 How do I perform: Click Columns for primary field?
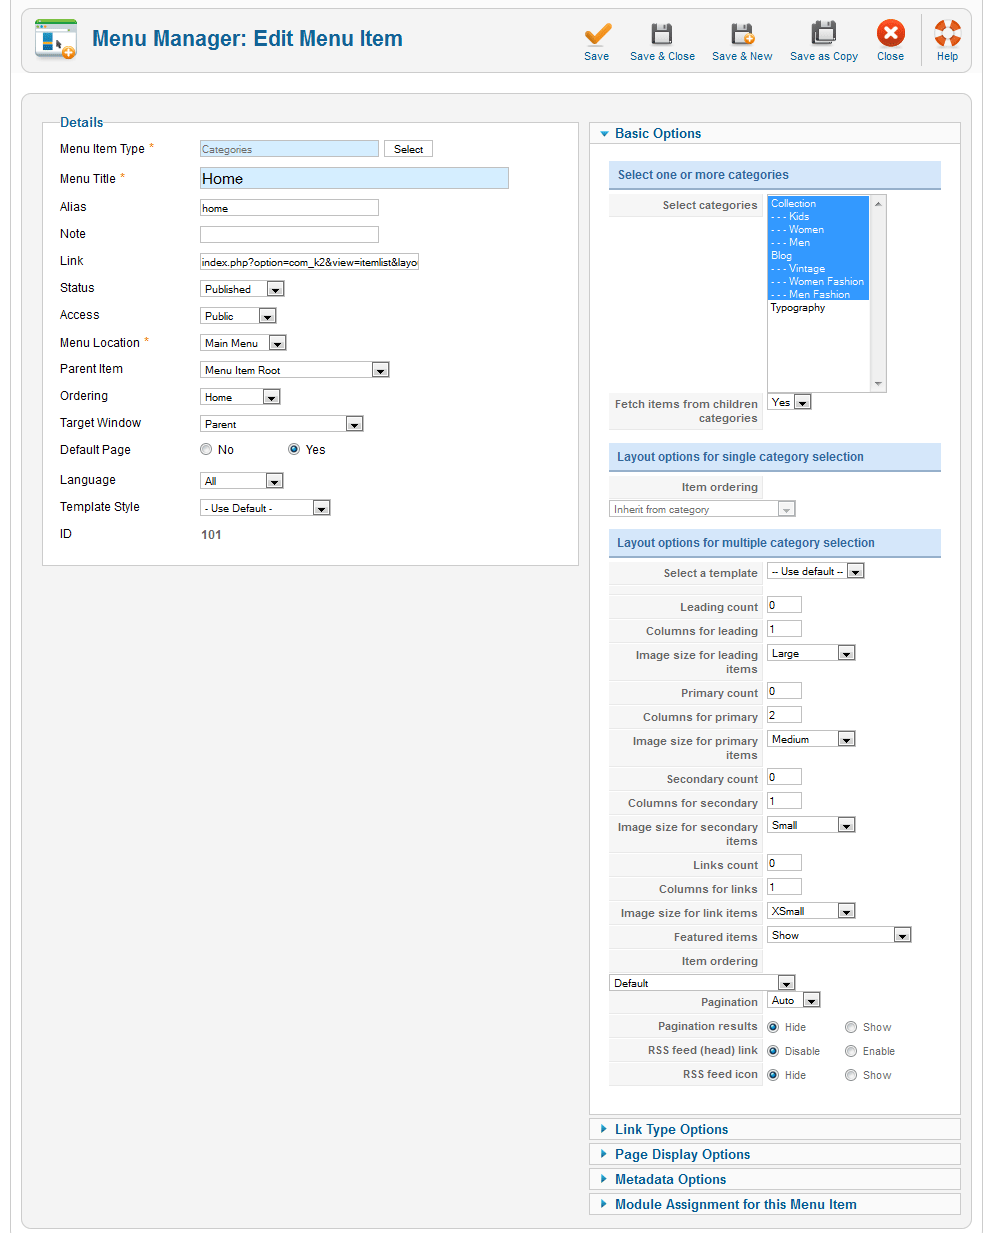[784, 715]
